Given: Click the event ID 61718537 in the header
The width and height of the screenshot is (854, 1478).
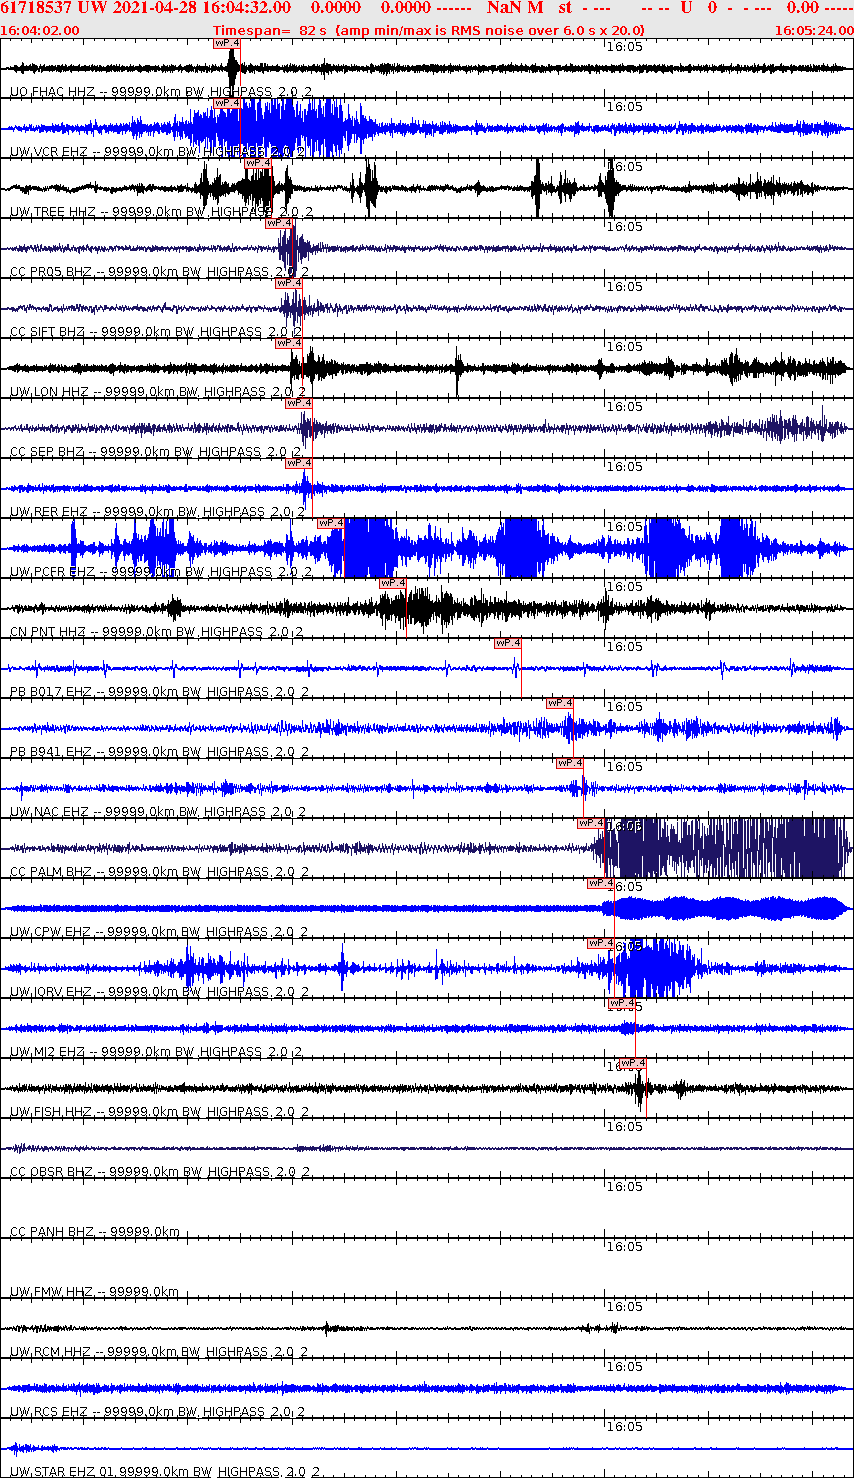Looking at the screenshot, I should pos(35,9).
